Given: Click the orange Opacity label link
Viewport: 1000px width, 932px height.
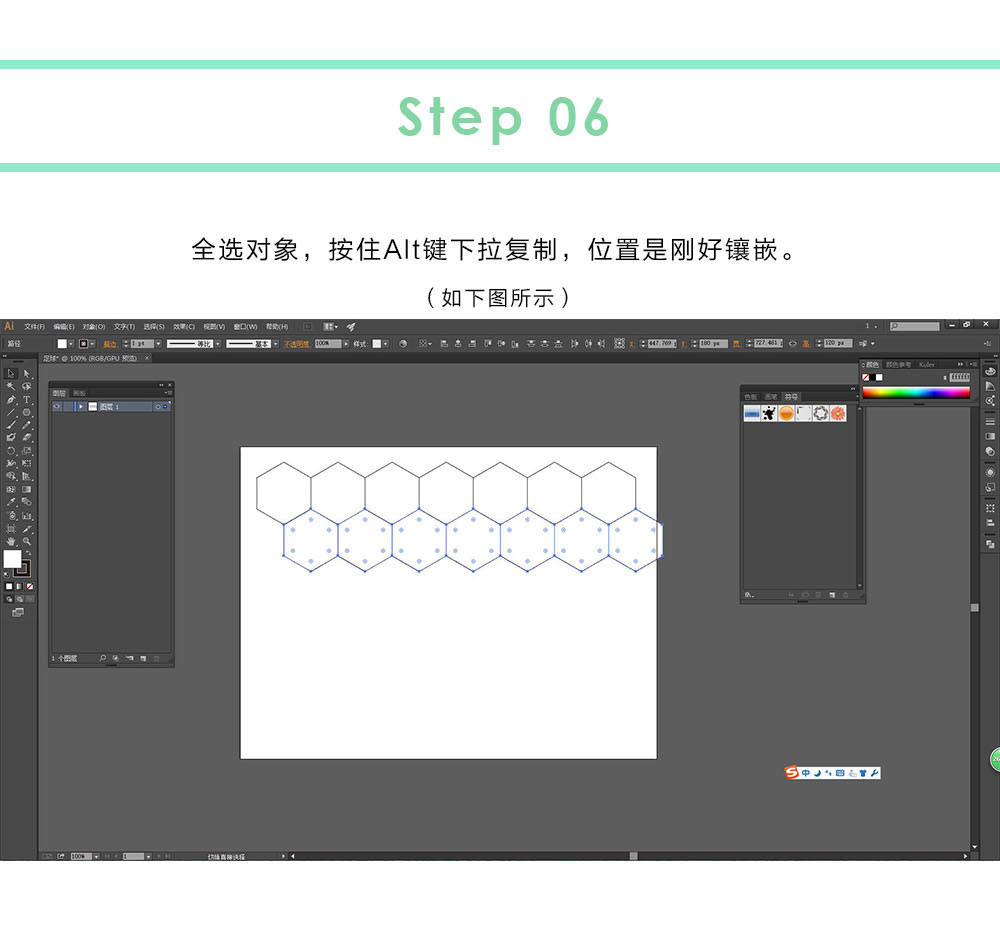Looking at the screenshot, I should pos(296,344).
